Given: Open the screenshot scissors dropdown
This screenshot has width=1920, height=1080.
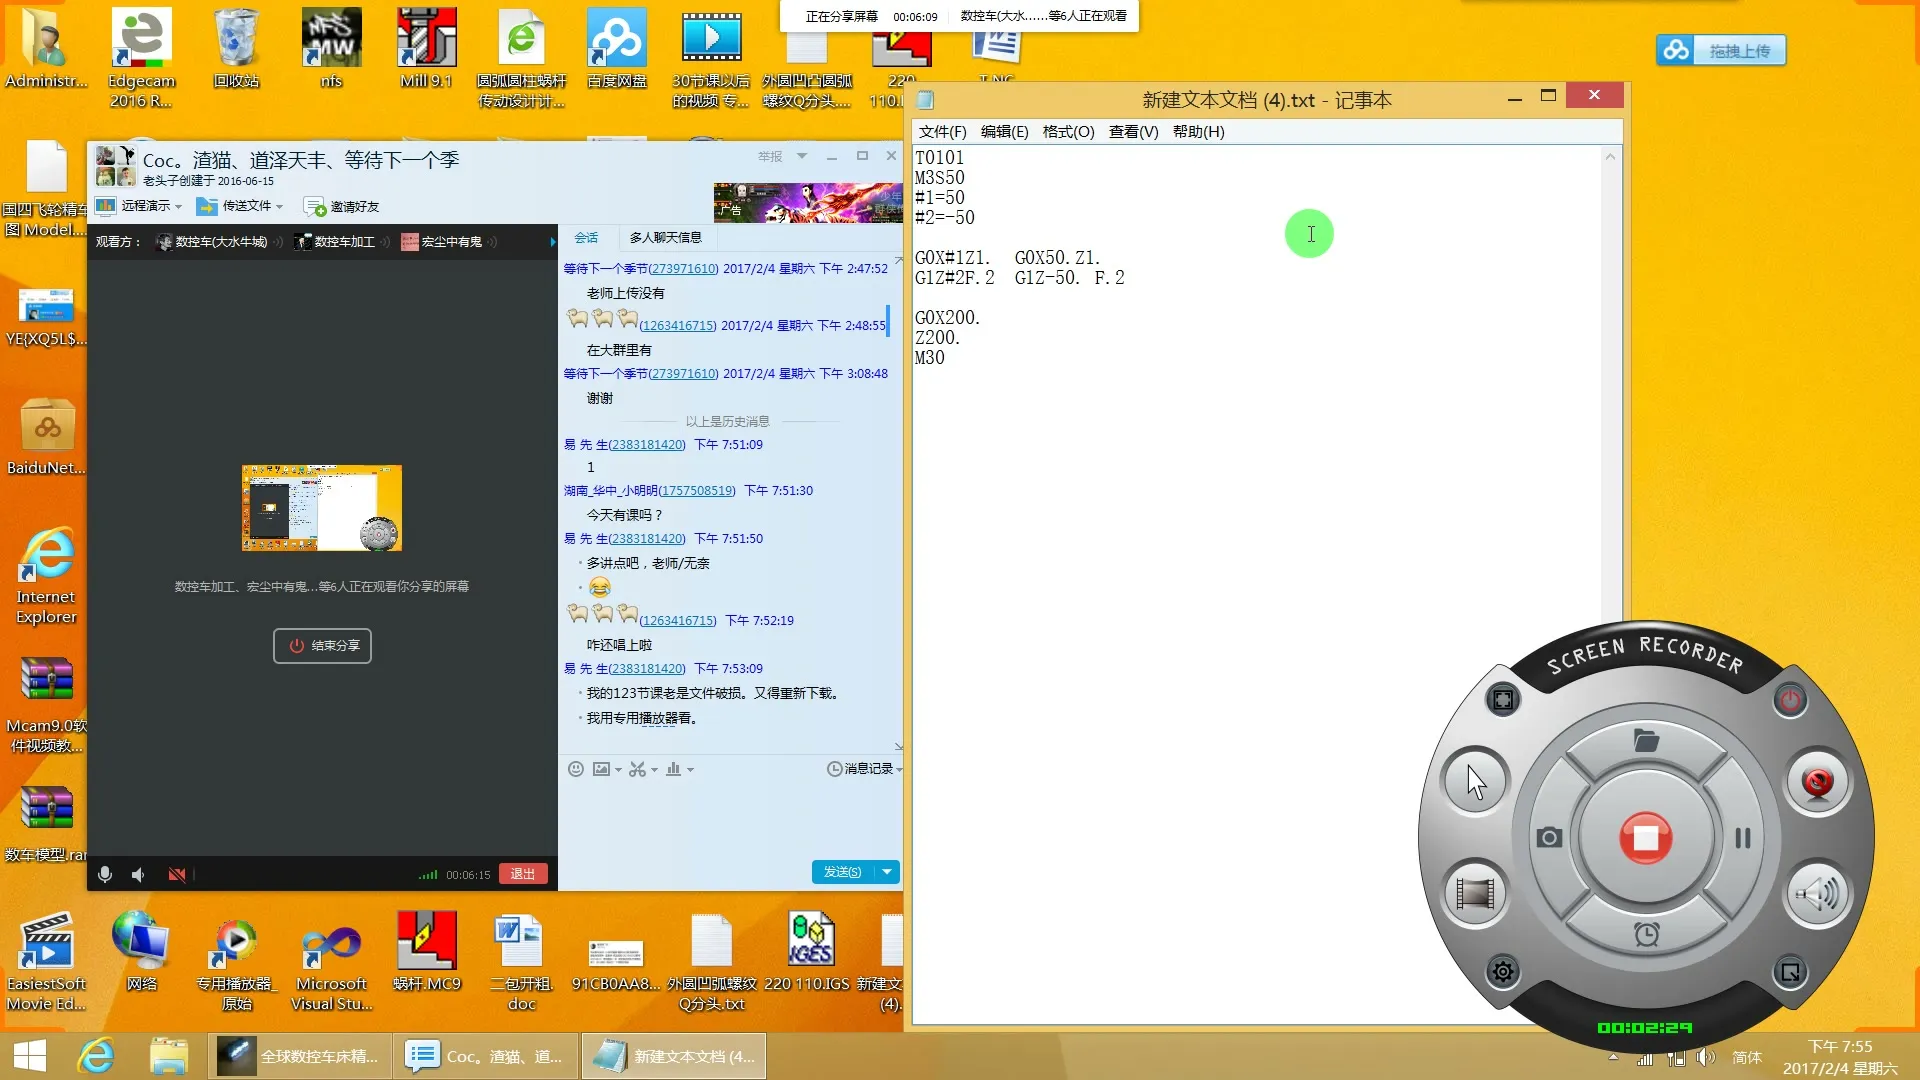Looking at the screenshot, I should (654, 770).
